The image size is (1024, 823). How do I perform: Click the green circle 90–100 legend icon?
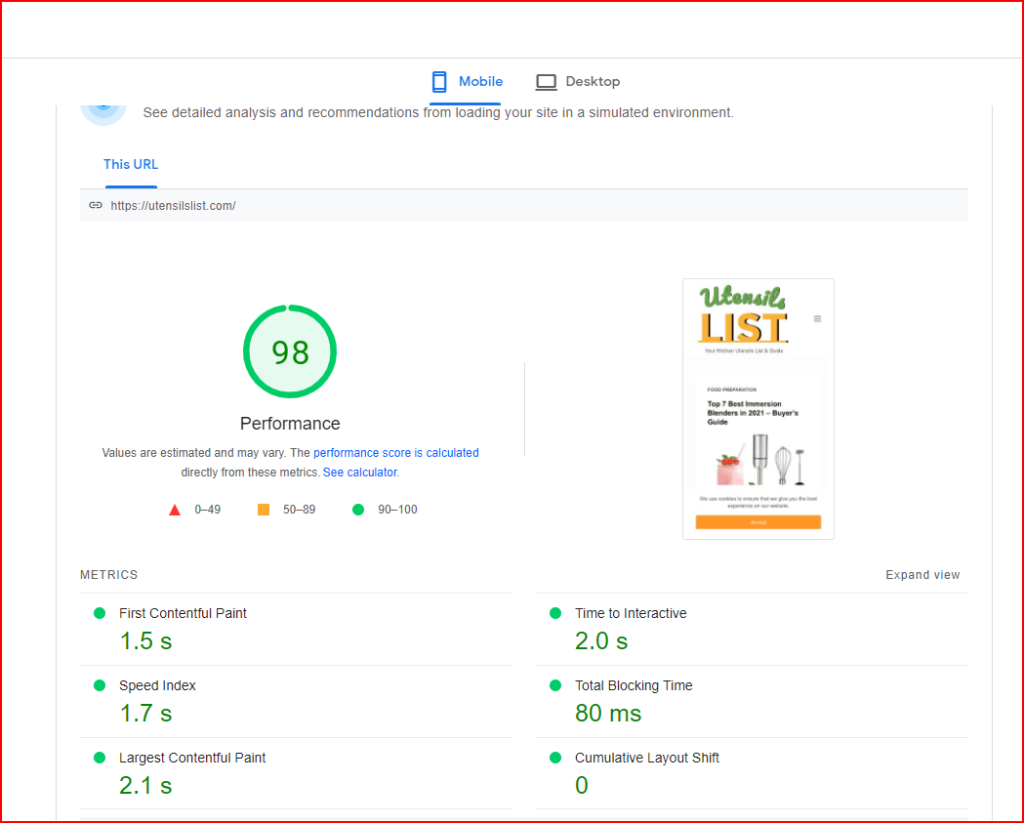(x=358, y=509)
